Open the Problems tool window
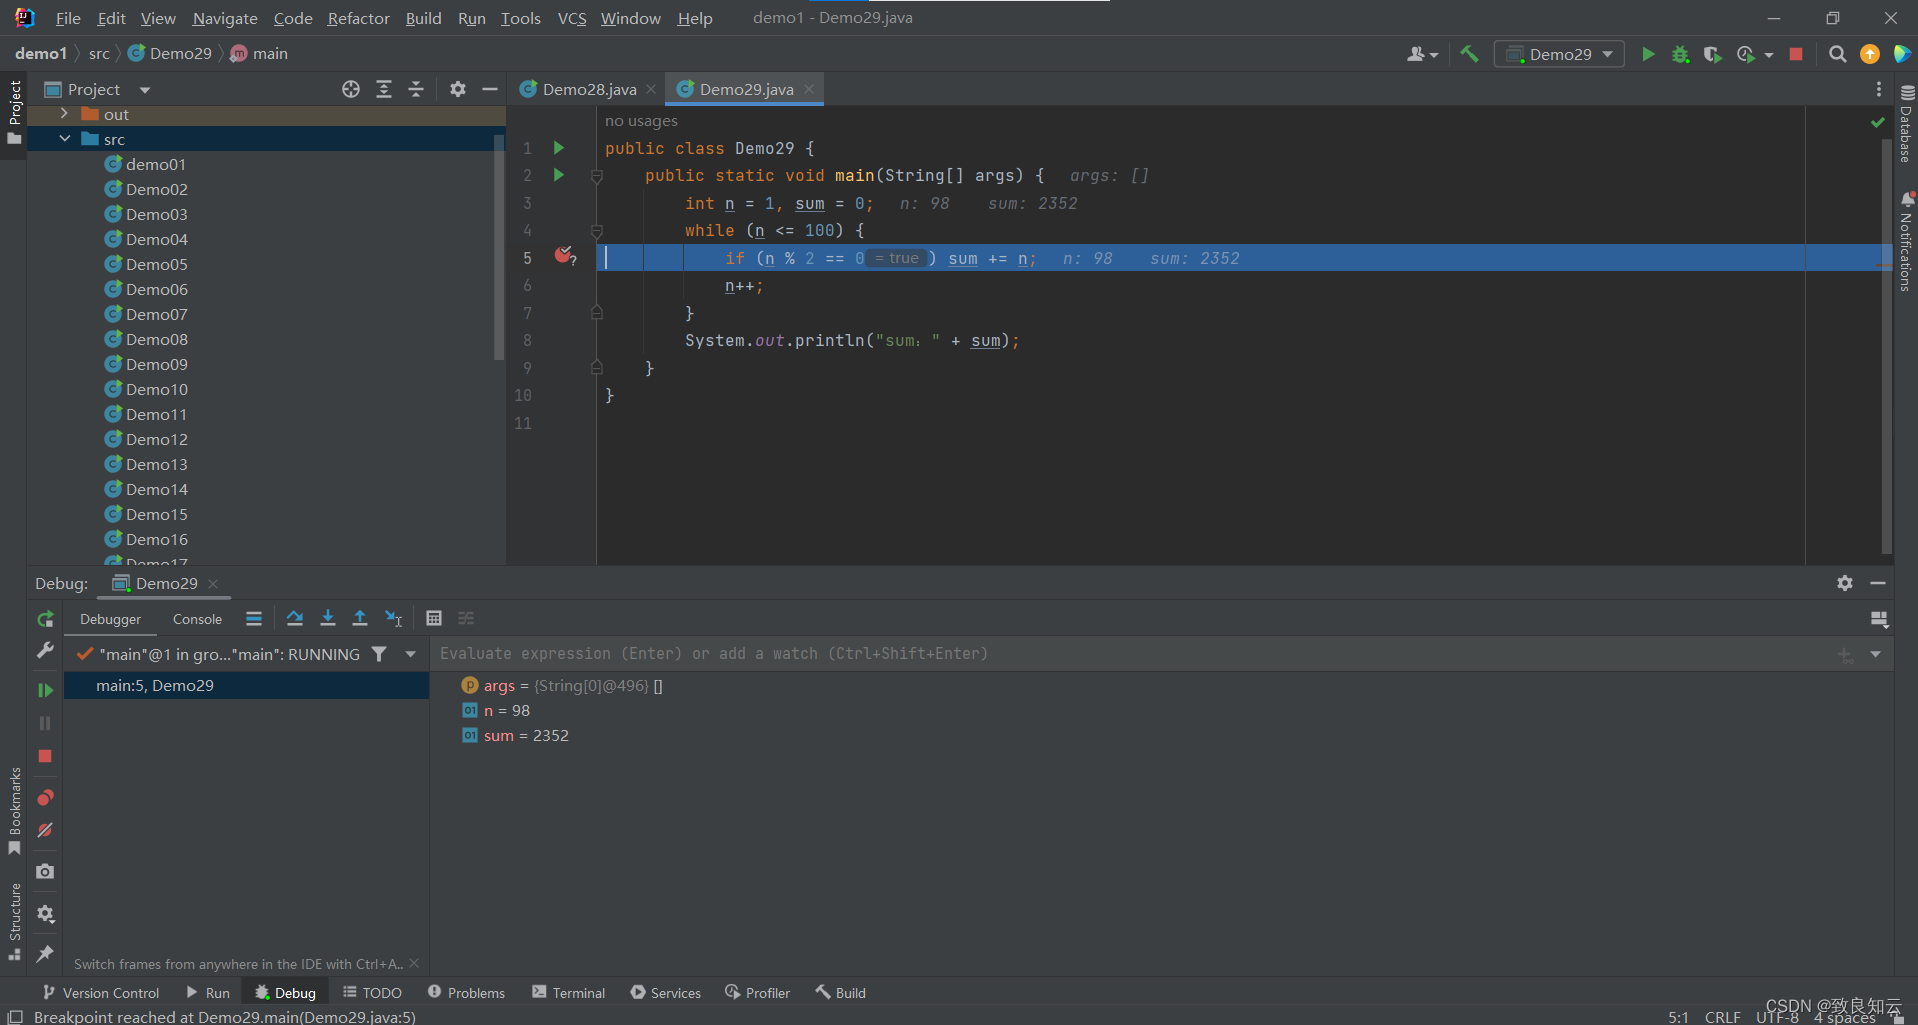 466,993
